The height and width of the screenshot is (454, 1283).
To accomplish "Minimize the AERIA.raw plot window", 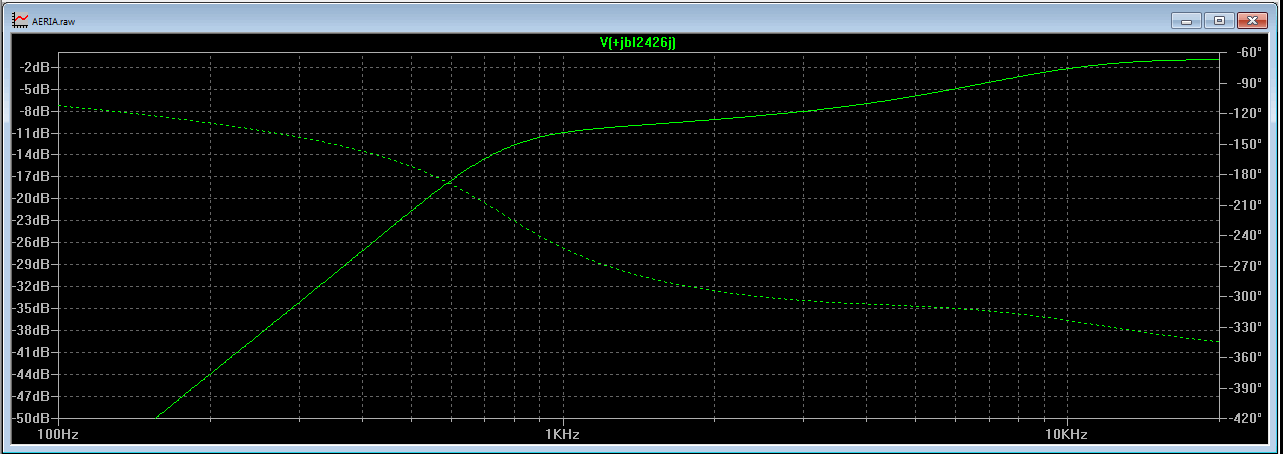I will click(1188, 20).
